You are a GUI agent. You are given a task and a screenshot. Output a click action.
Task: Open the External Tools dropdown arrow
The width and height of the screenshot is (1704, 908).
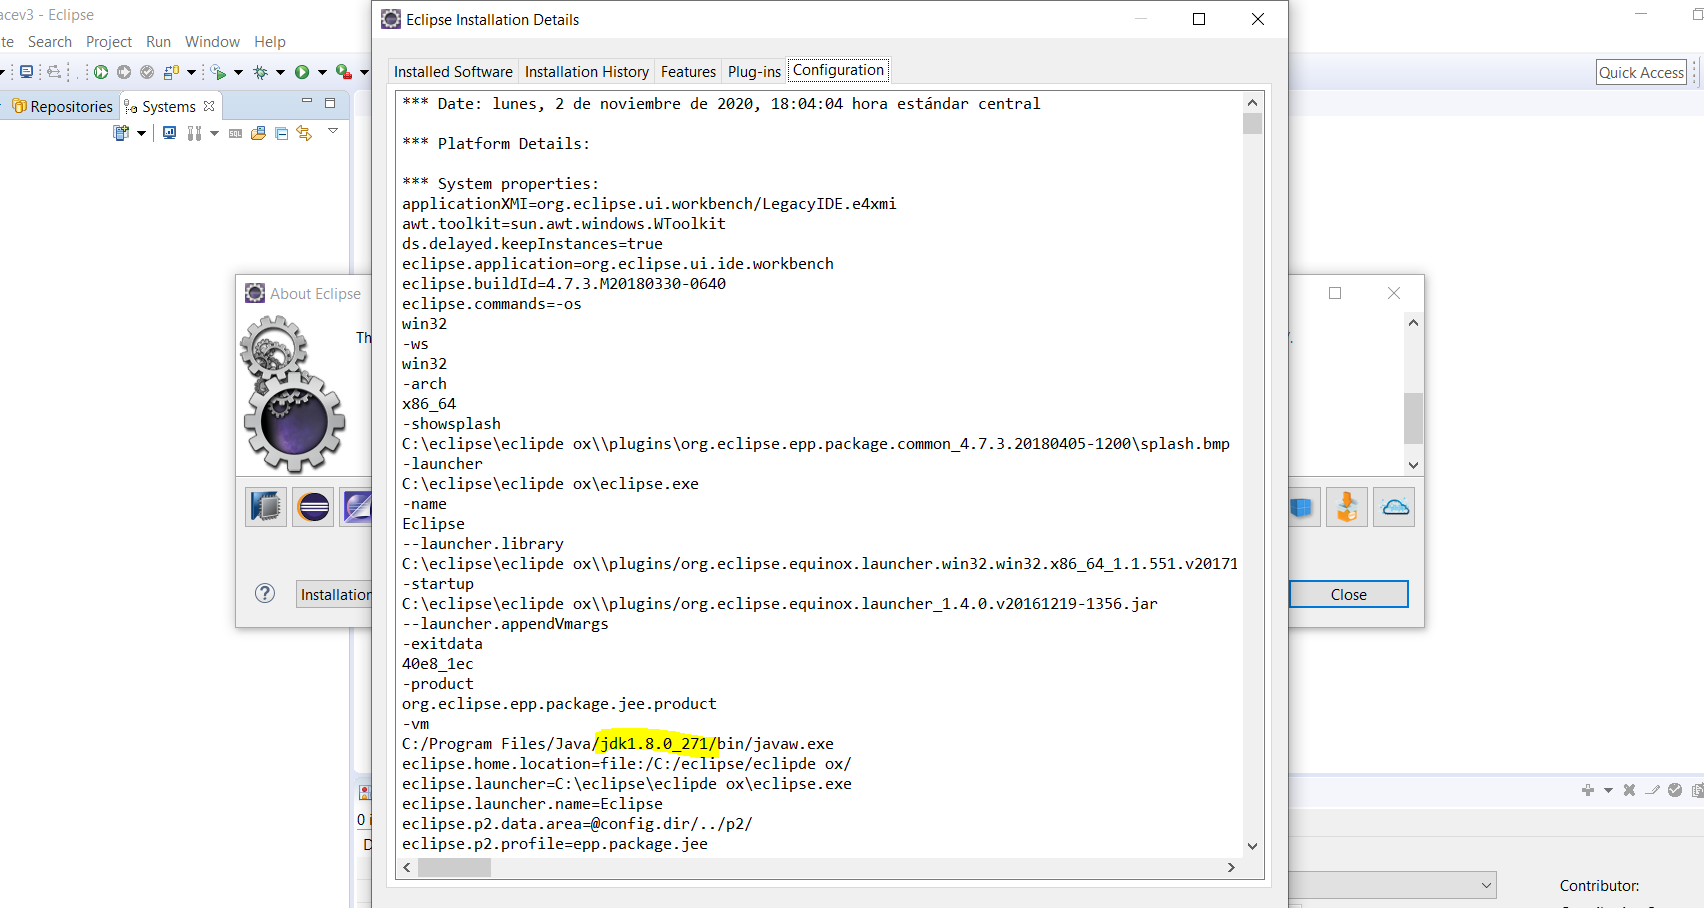coord(364,72)
